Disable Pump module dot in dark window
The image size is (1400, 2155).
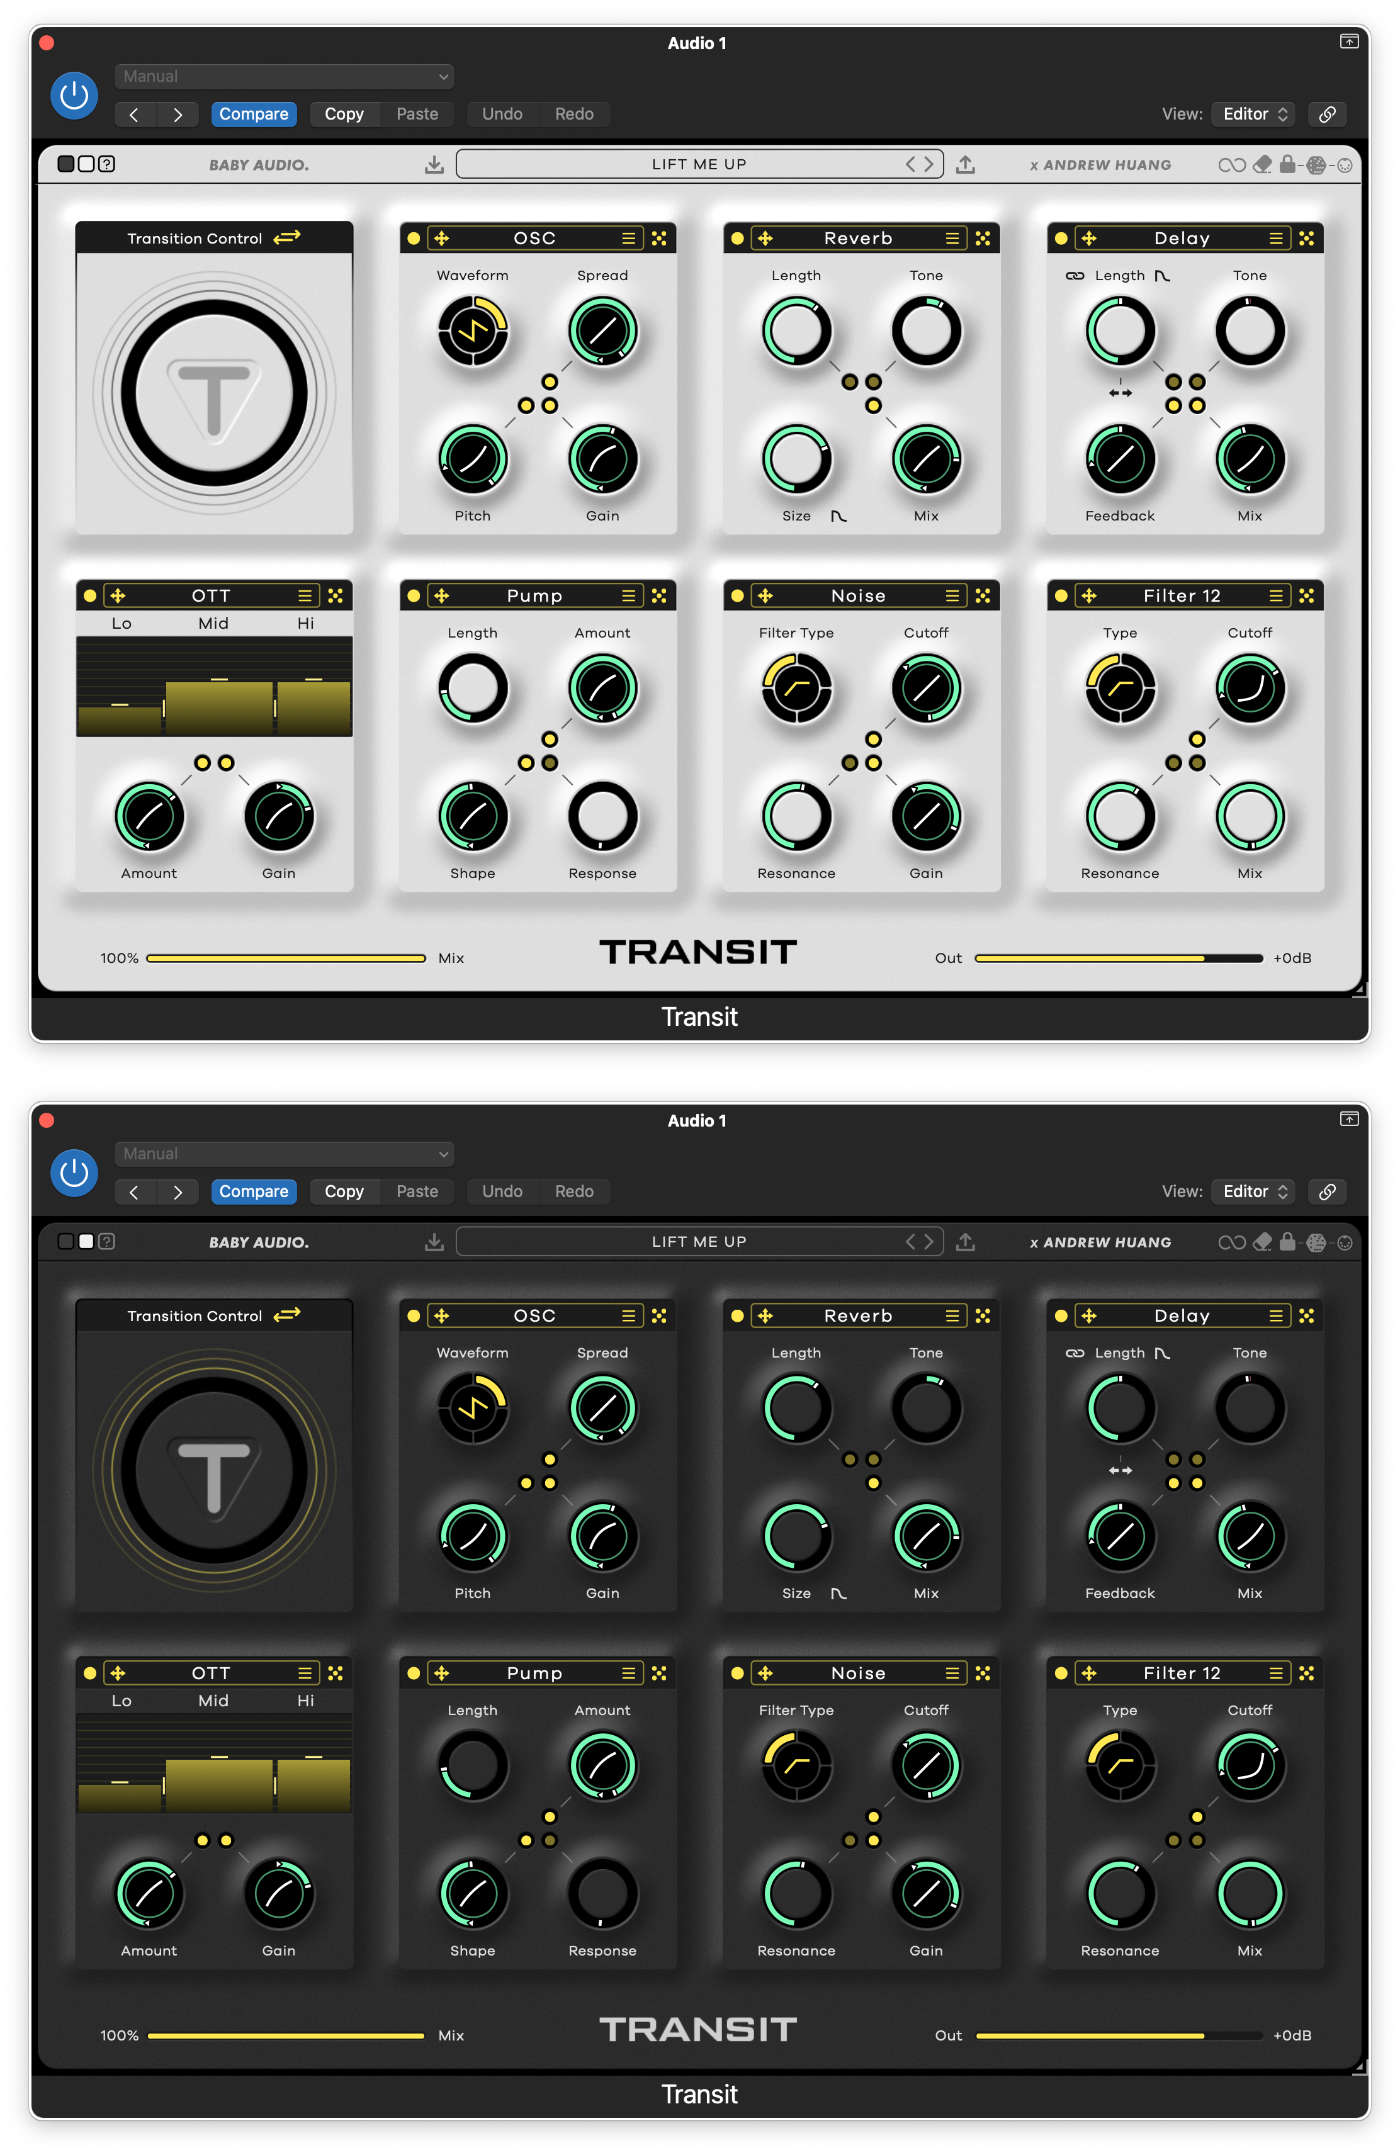coord(413,1673)
